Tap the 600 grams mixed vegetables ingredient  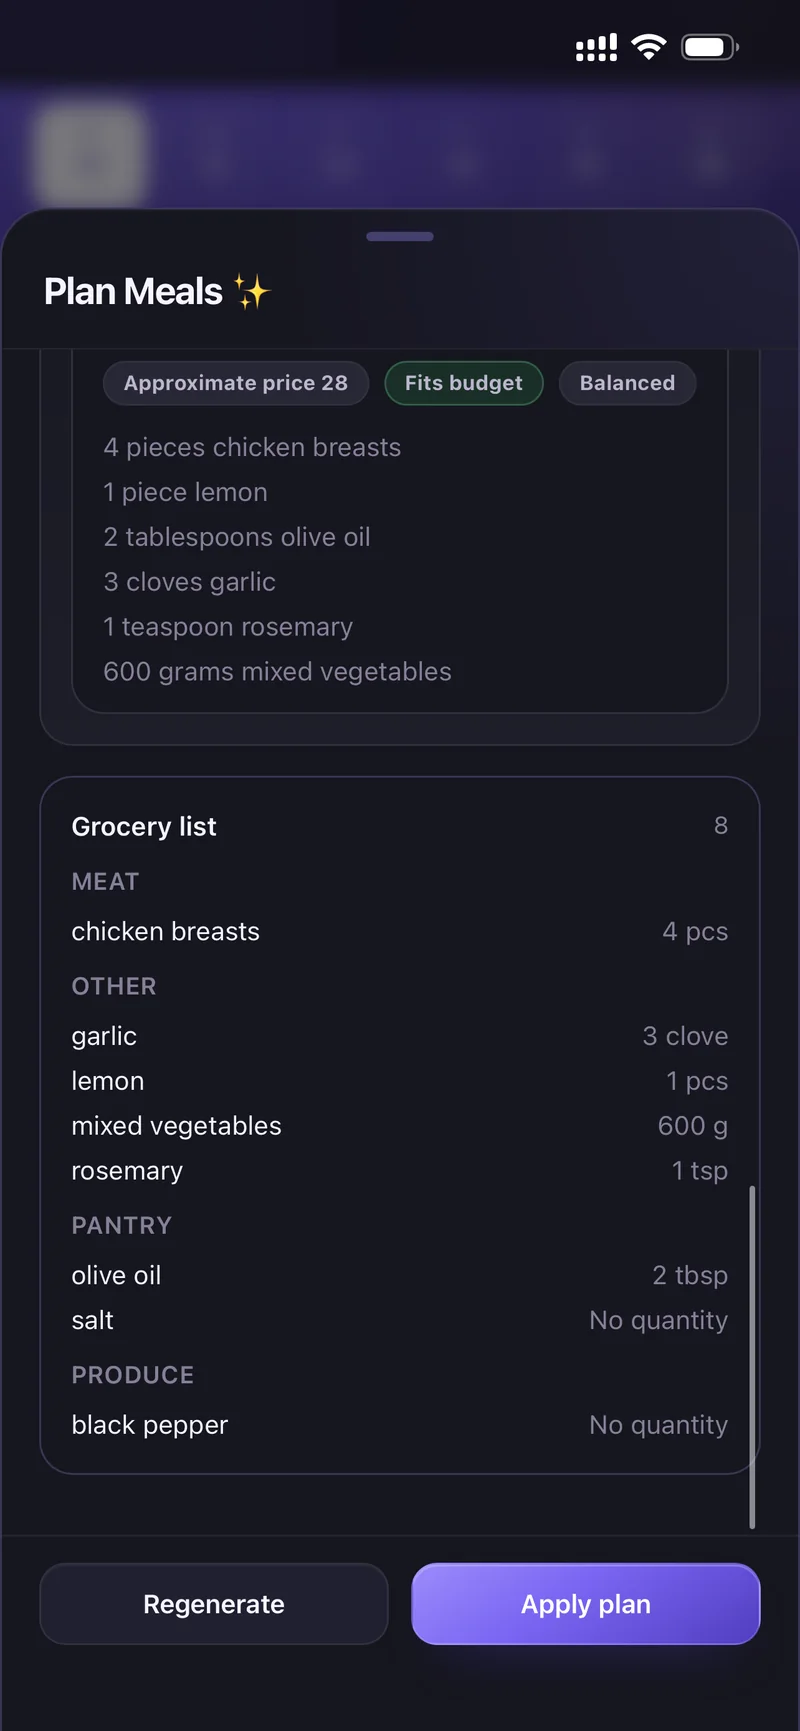[x=277, y=672]
